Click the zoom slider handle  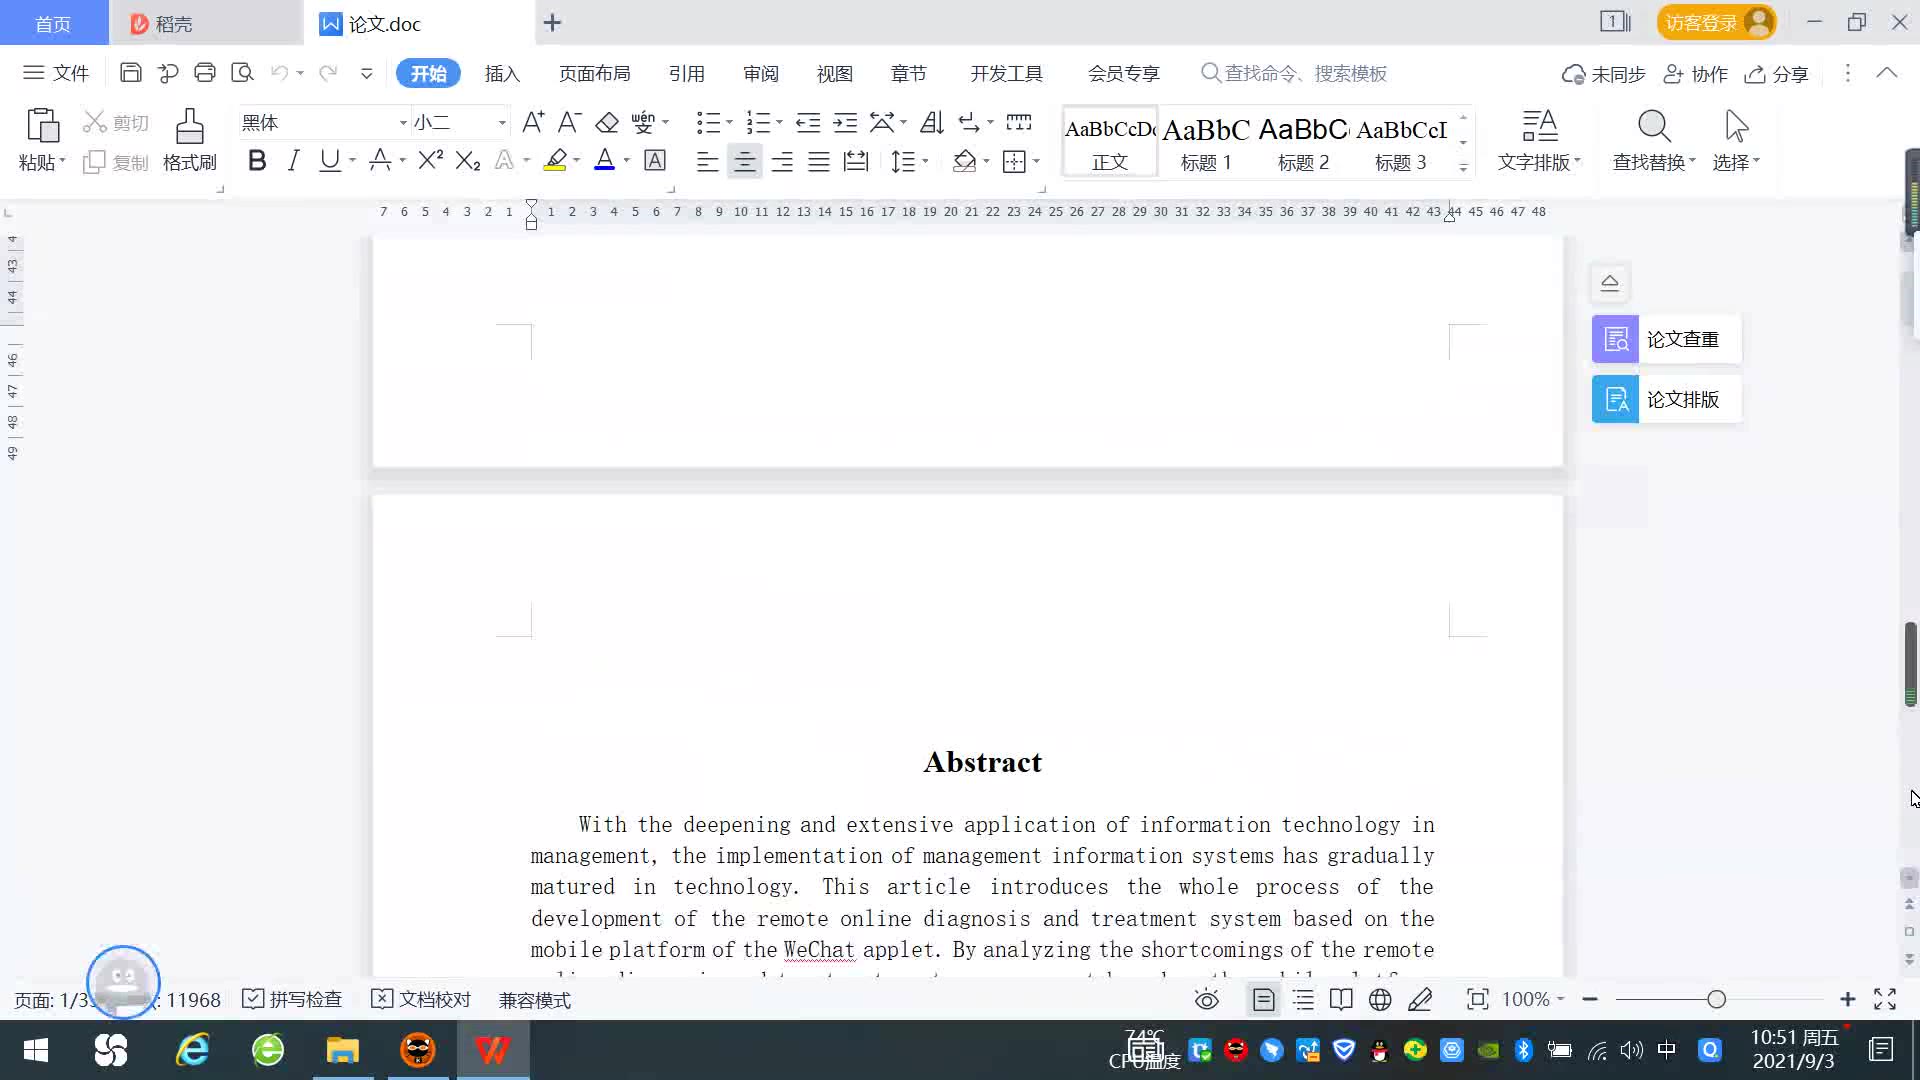point(1716,1000)
